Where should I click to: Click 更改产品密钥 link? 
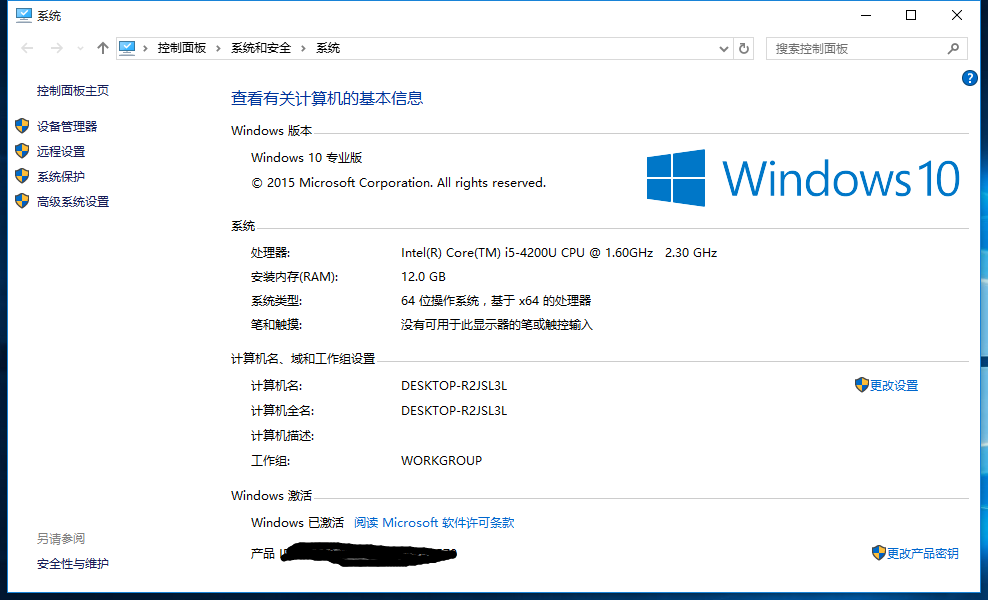[x=923, y=553]
